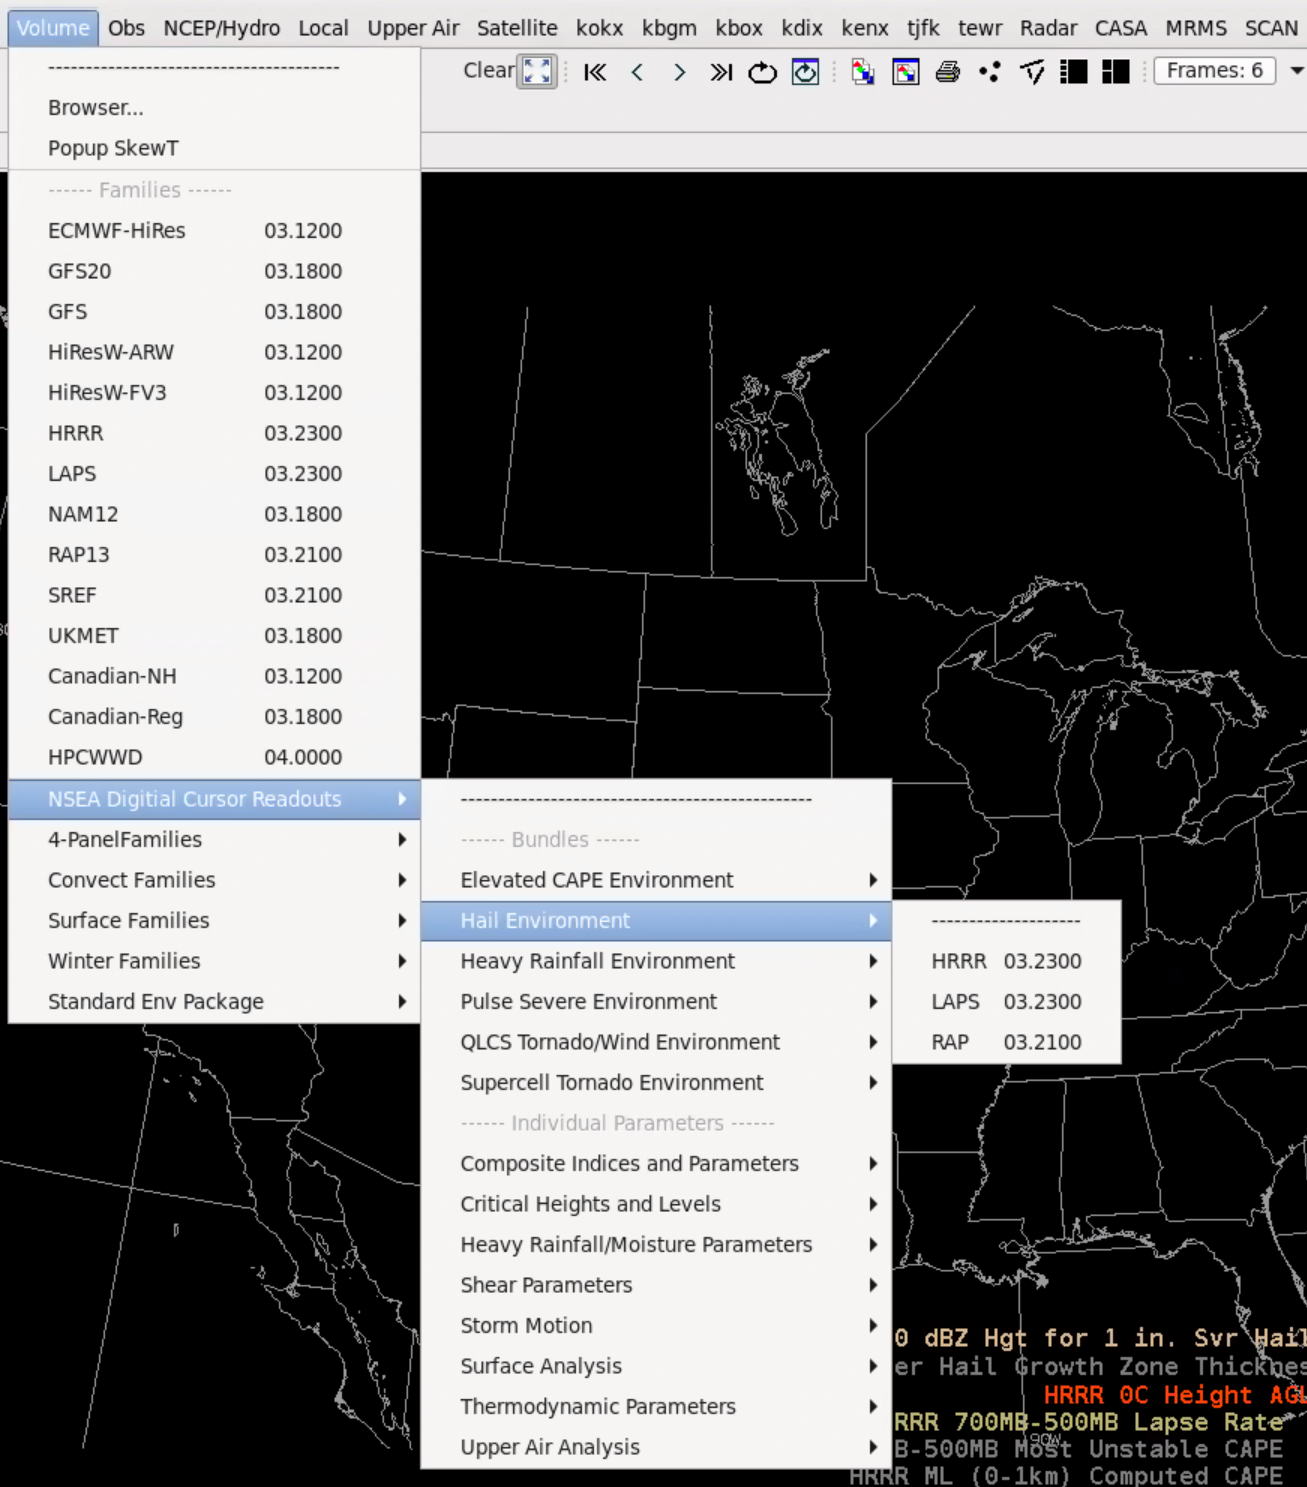
Task: Click the drawing tool triangle icon
Action: (1032, 72)
